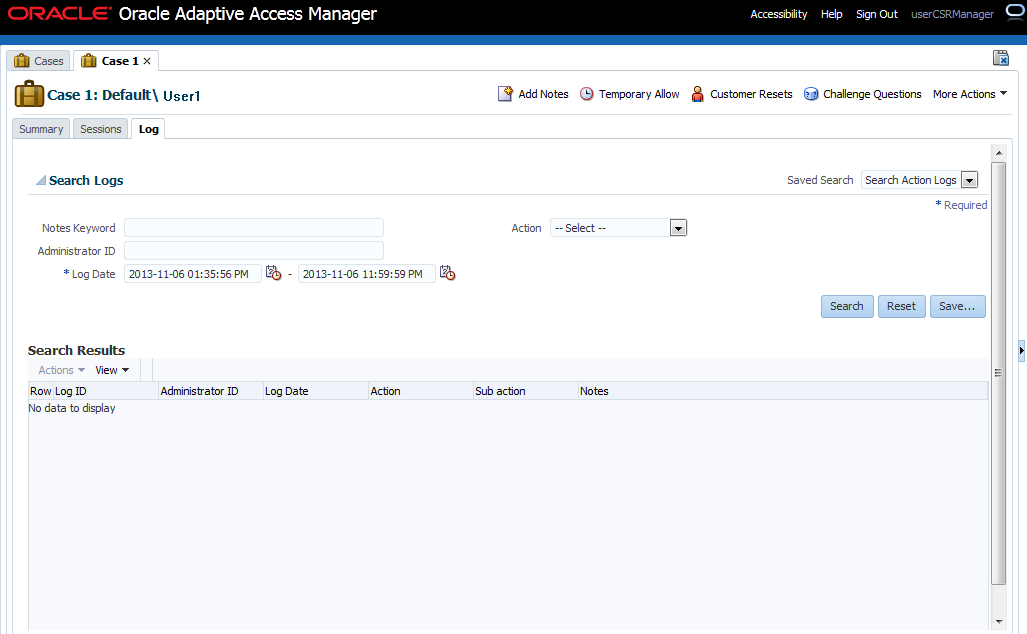The width and height of the screenshot is (1027, 634).
Task: Click the Temporary Allow clock icon
Action: tap(587, 94)
